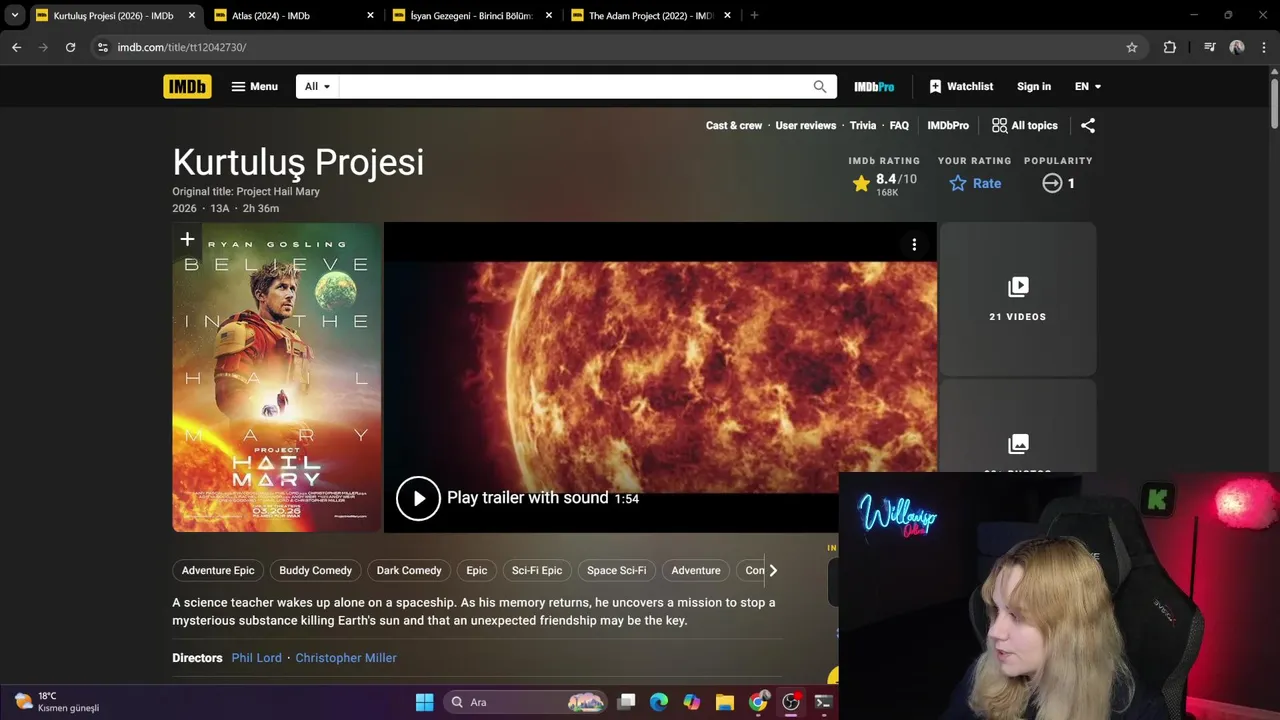Open the Windows Start menu
1280x720 pixels.
click(424, 702)
